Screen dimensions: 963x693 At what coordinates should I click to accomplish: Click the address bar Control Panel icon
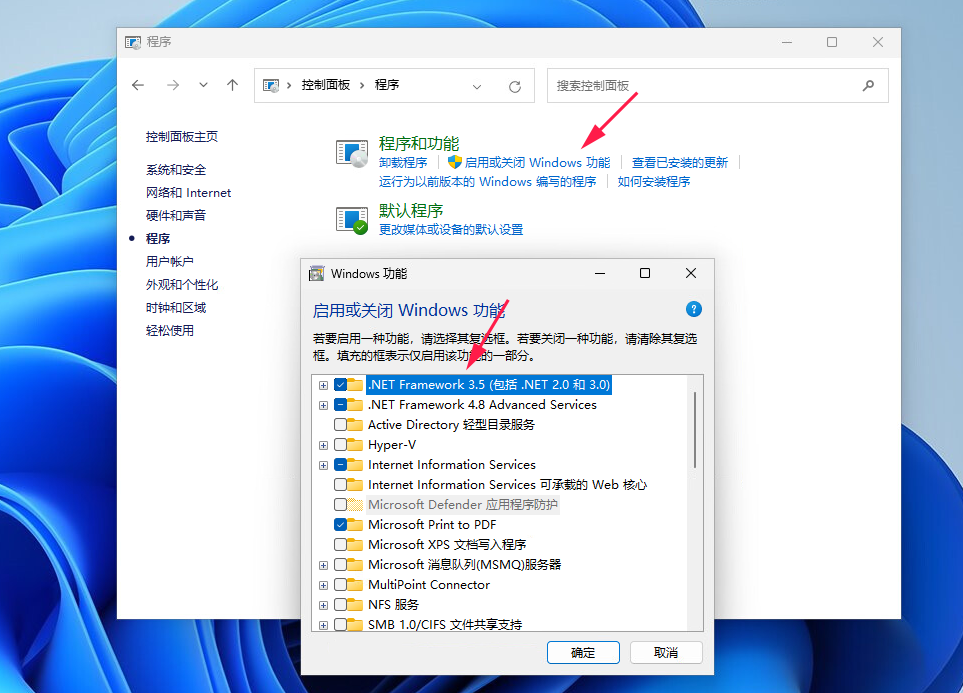tap(271, 85)
